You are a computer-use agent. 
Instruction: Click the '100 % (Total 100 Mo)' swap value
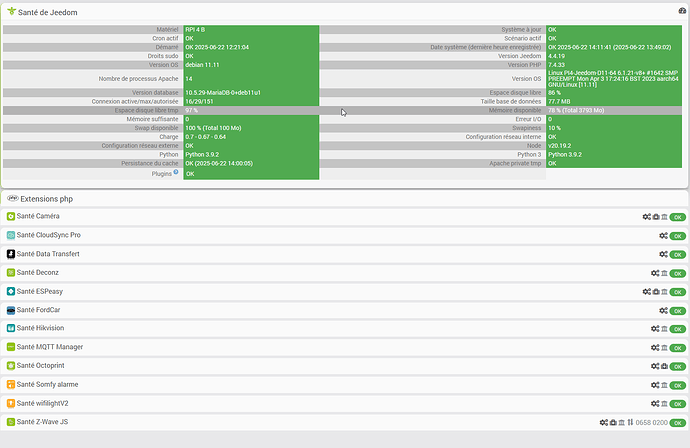point(213,128)
